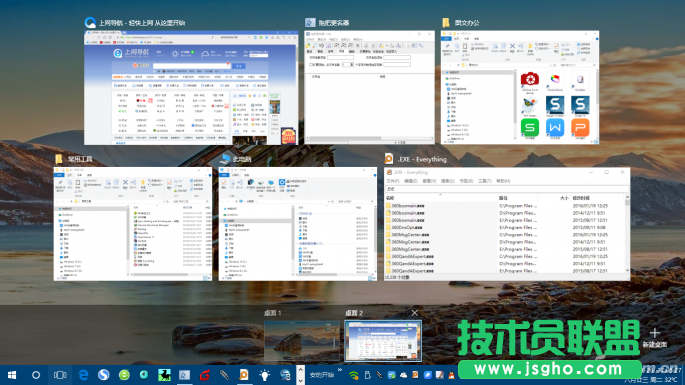Click the taskbar toolbar scroll down arrow
The height and width of the screenshot is (385, 685).
(300, 381)
